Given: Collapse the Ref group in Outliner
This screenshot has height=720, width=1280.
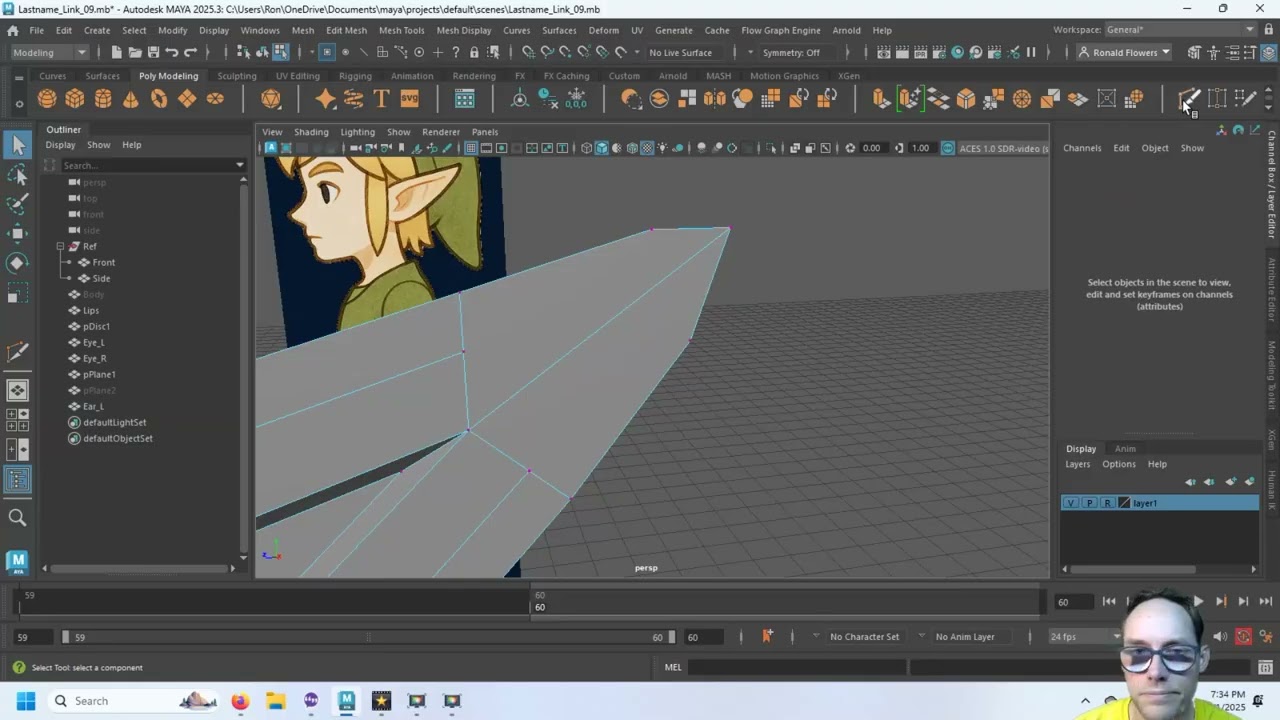Looking at the screenshot, I should pos(61,246).
